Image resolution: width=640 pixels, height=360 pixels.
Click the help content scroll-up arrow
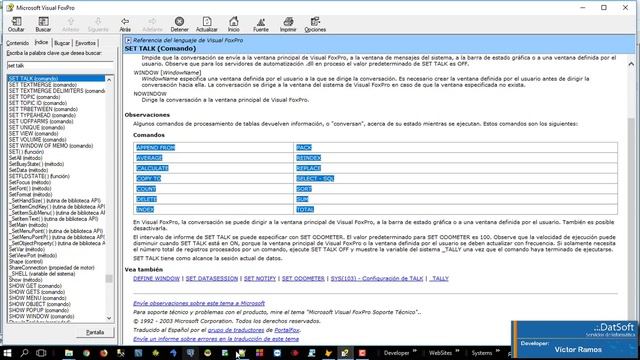pos(631,64)
